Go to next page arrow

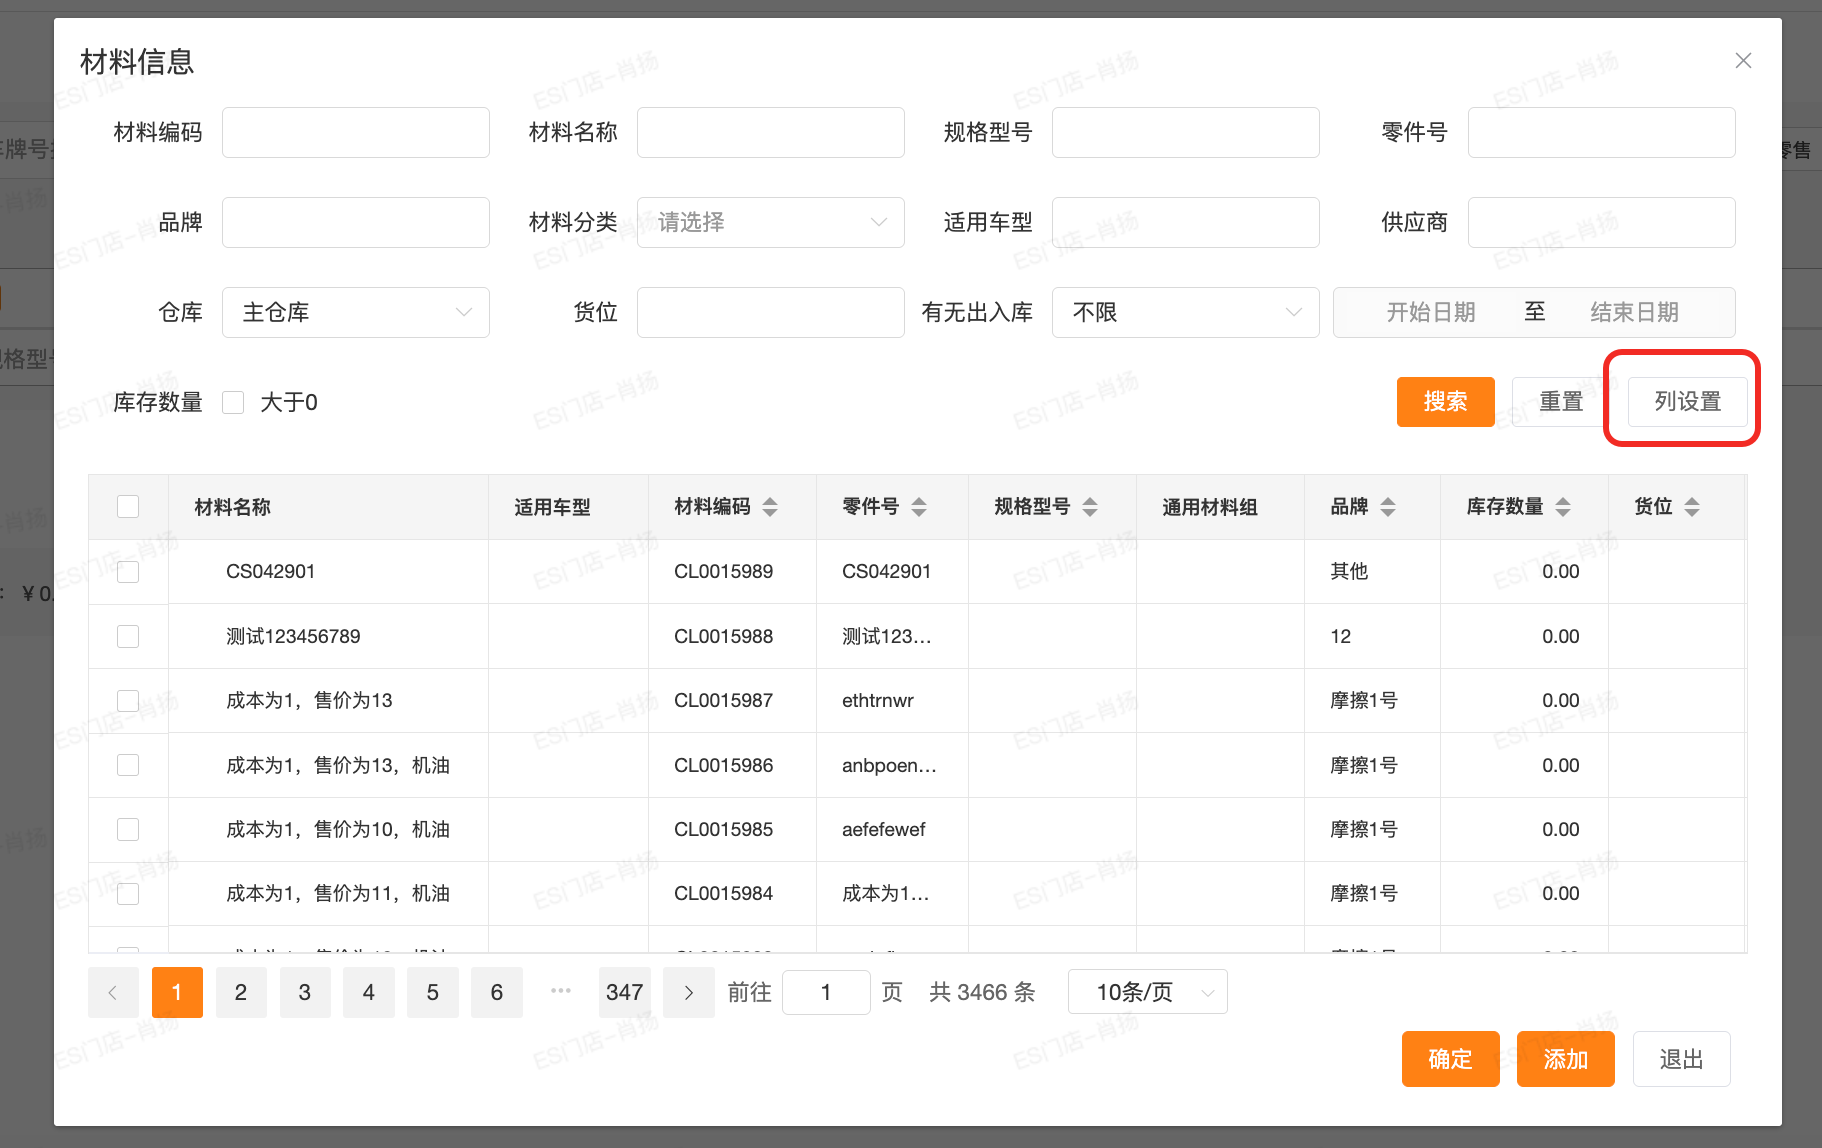(688, 992)
